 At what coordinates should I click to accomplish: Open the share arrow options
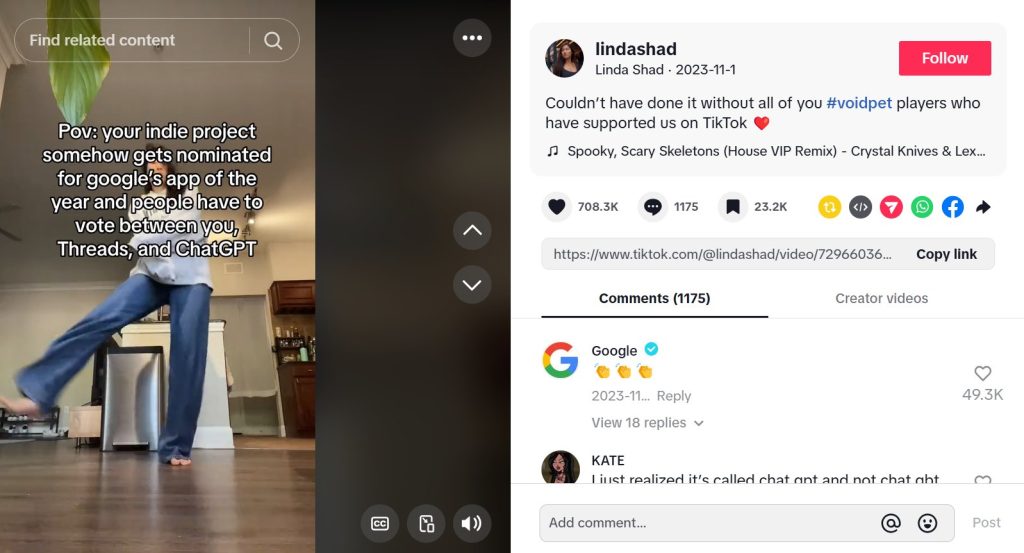pos(983,207)
